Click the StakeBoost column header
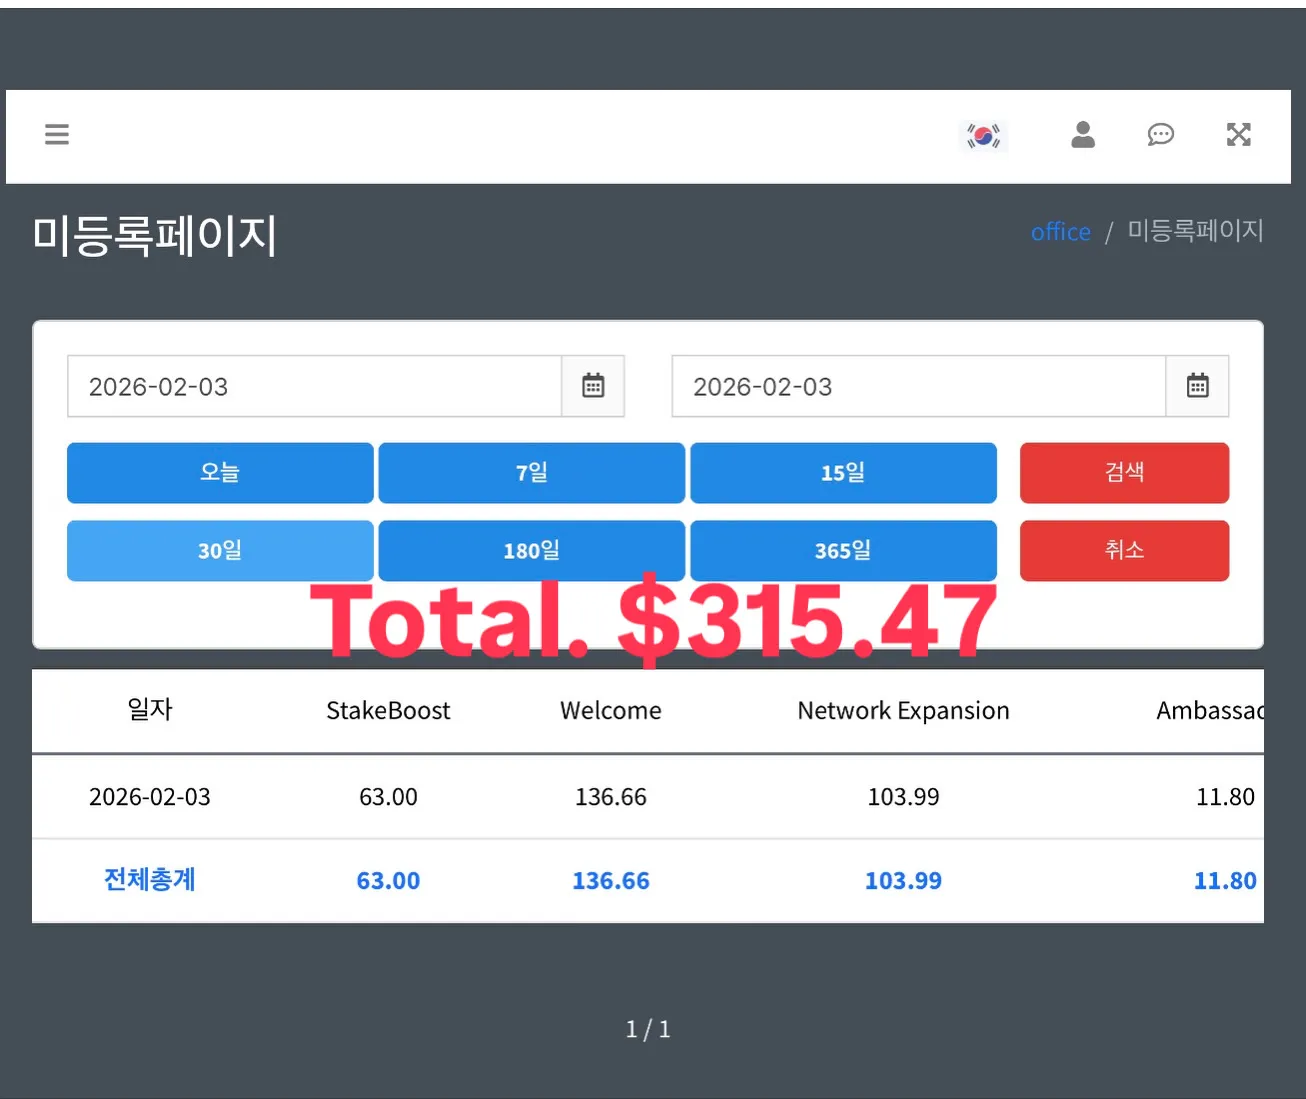This screenshot has height=1099, width=1306. coord(388,711)
